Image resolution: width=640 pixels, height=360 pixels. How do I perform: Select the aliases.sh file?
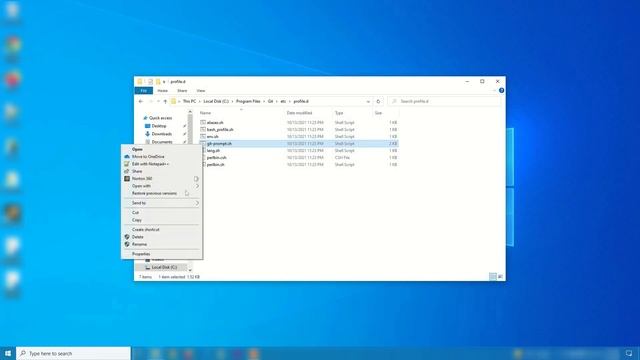click(x=215, y=122)
